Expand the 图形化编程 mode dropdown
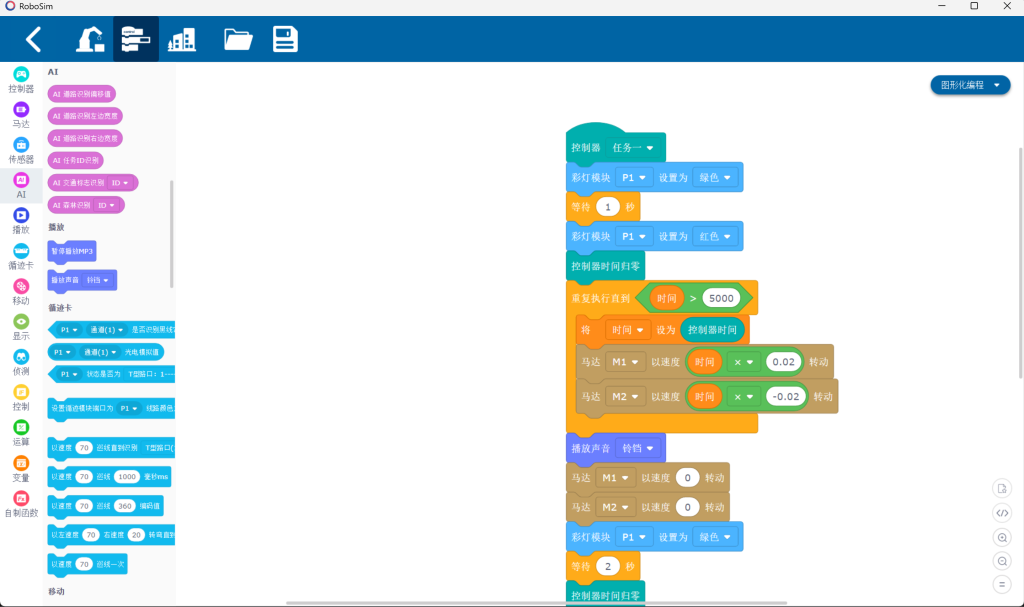Screen dimensions: 1024x607 coord(970,85)
